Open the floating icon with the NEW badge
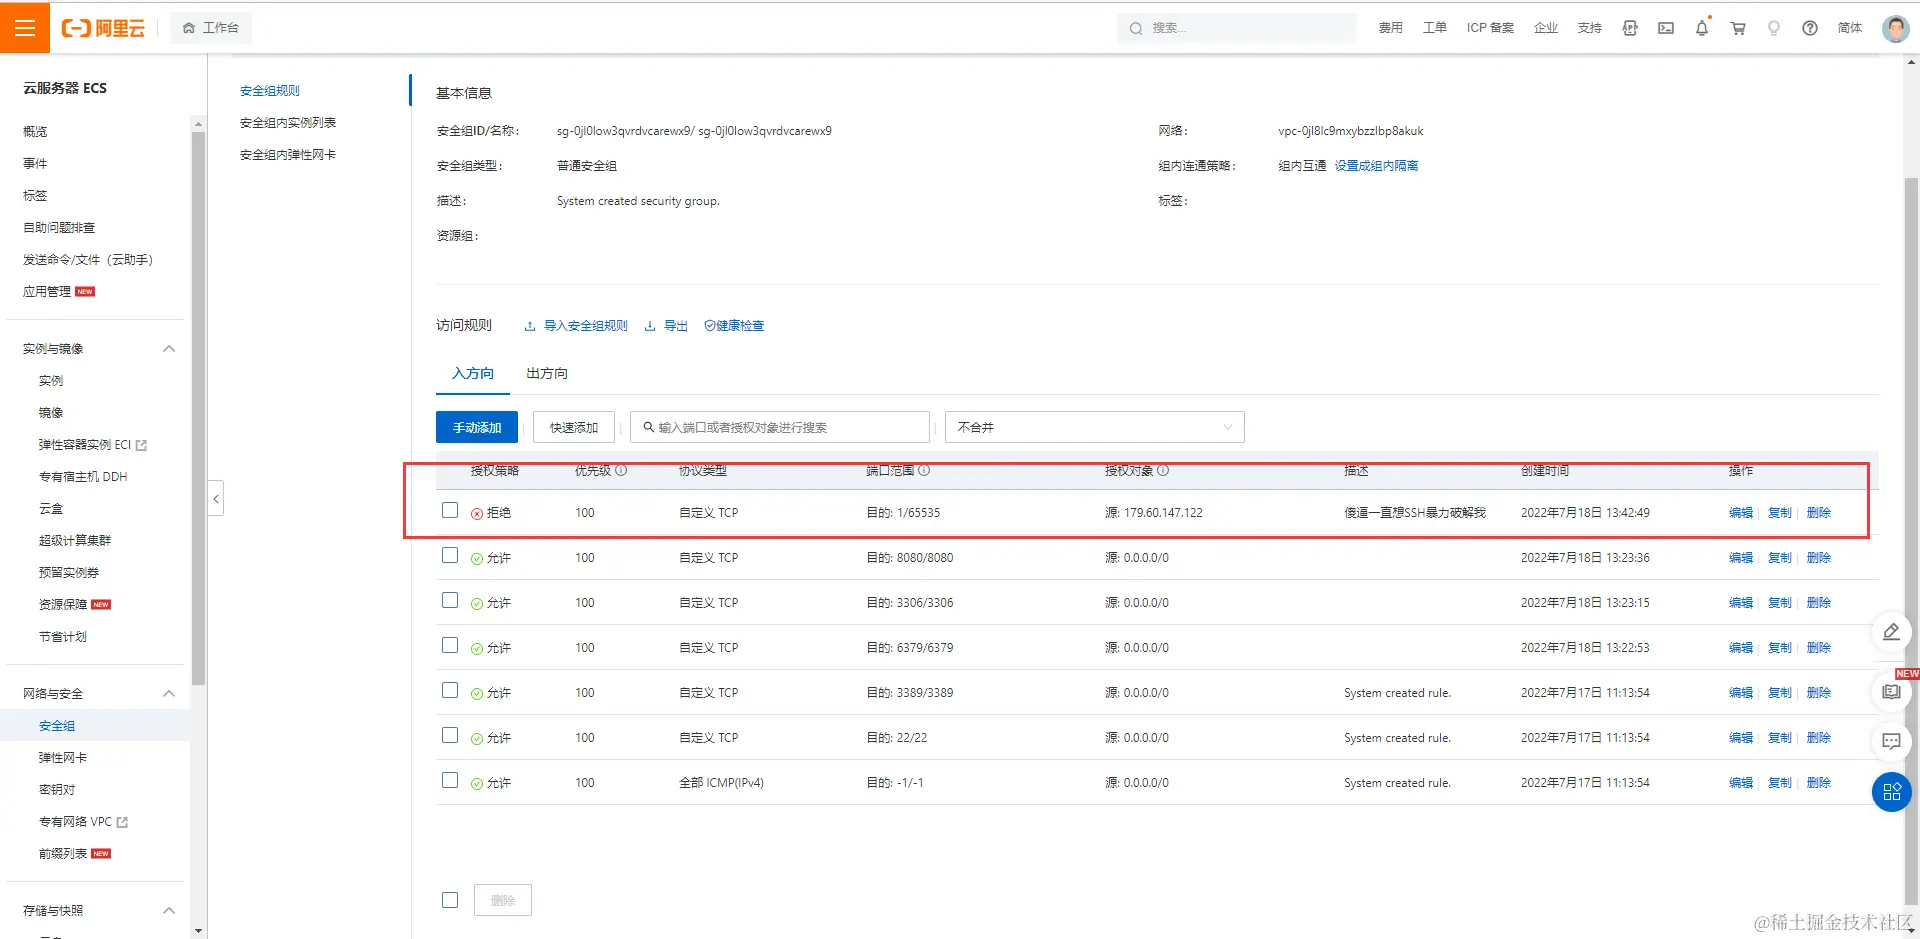Image resolution: width=1920 pixels, height=939 pixels. 1891,691
